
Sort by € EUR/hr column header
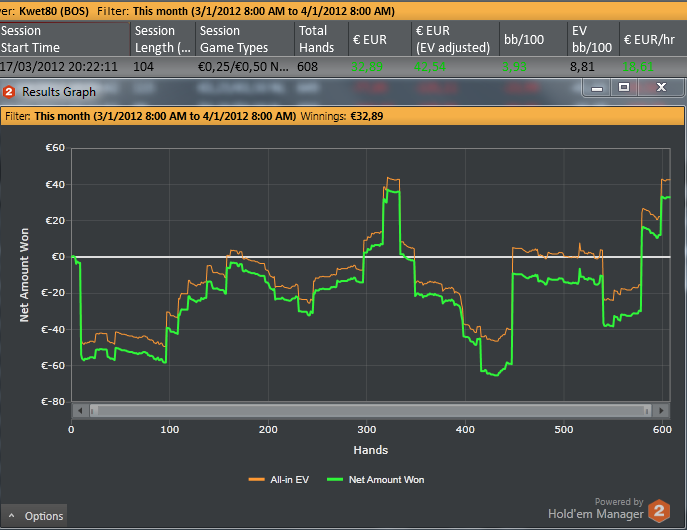(653, 39)
